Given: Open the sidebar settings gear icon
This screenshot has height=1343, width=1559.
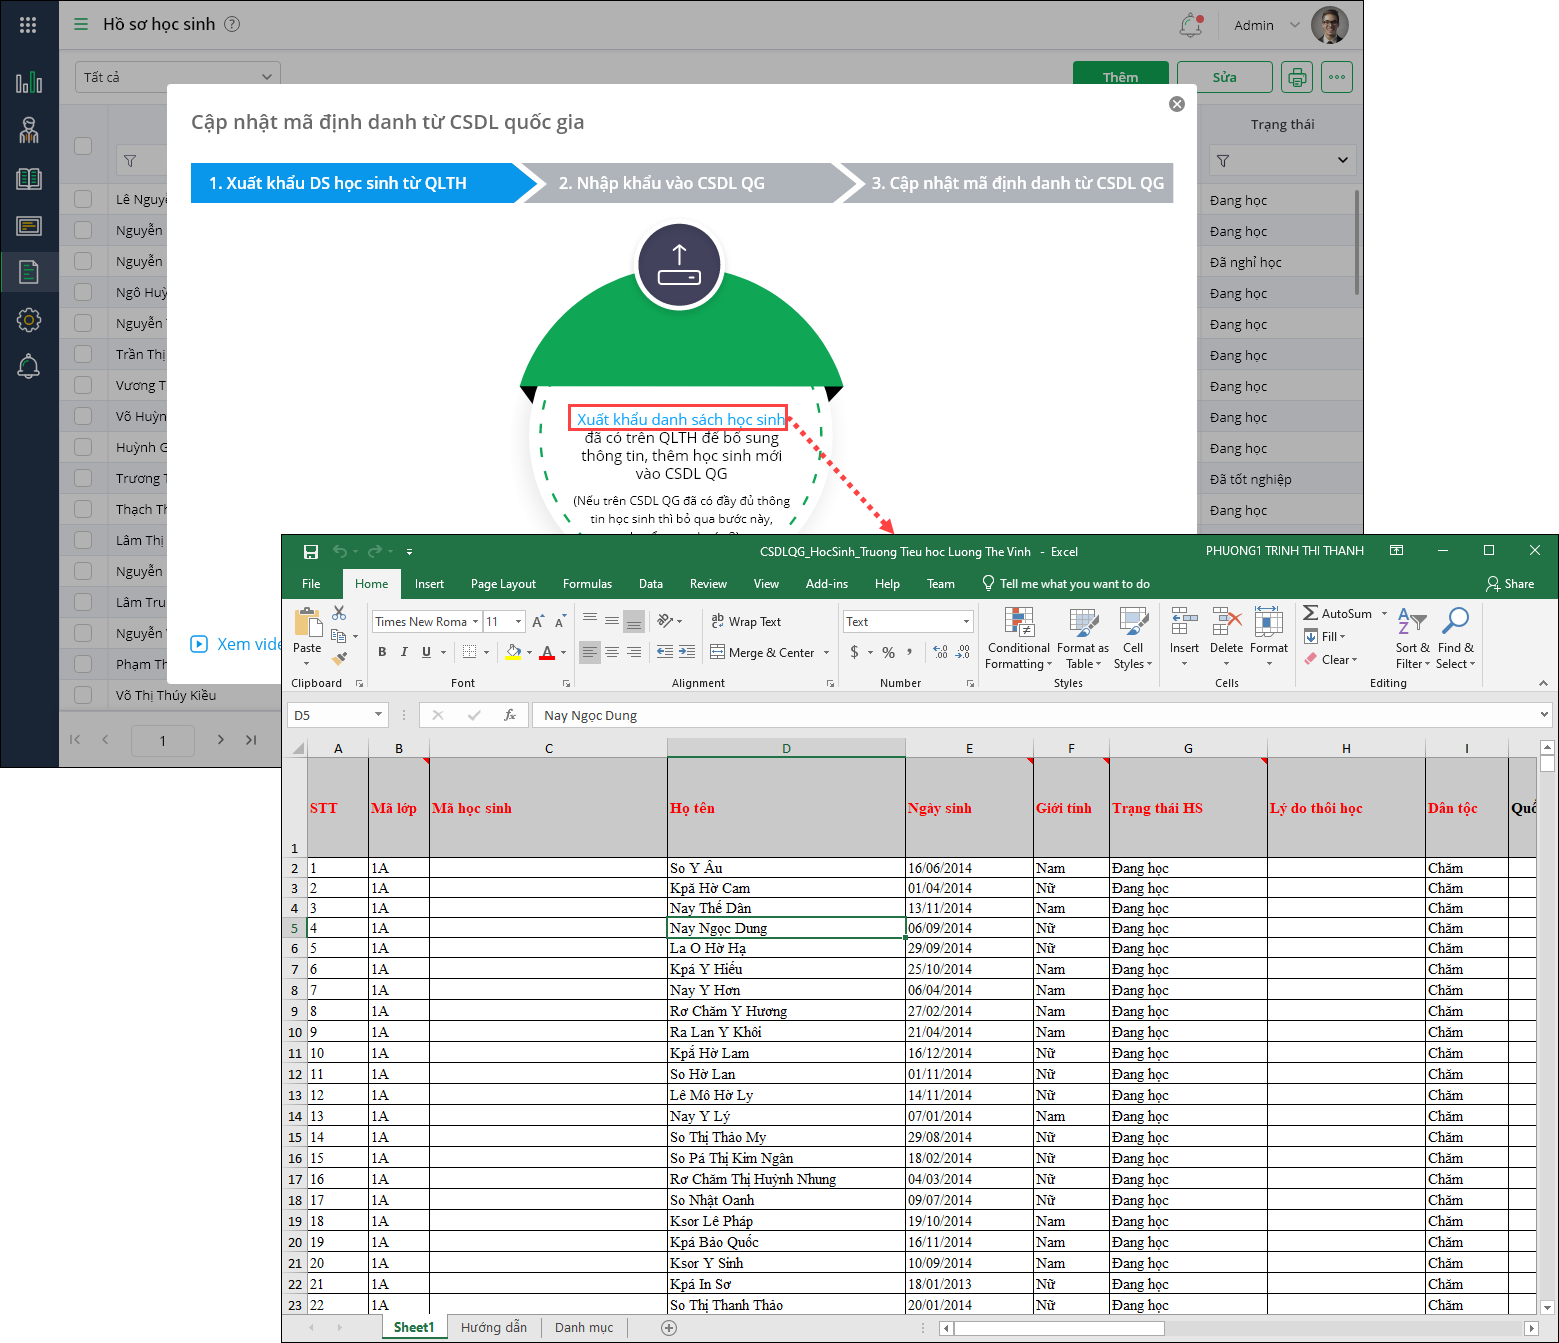Looking at the screenshot, I should (x=29, y=320).
